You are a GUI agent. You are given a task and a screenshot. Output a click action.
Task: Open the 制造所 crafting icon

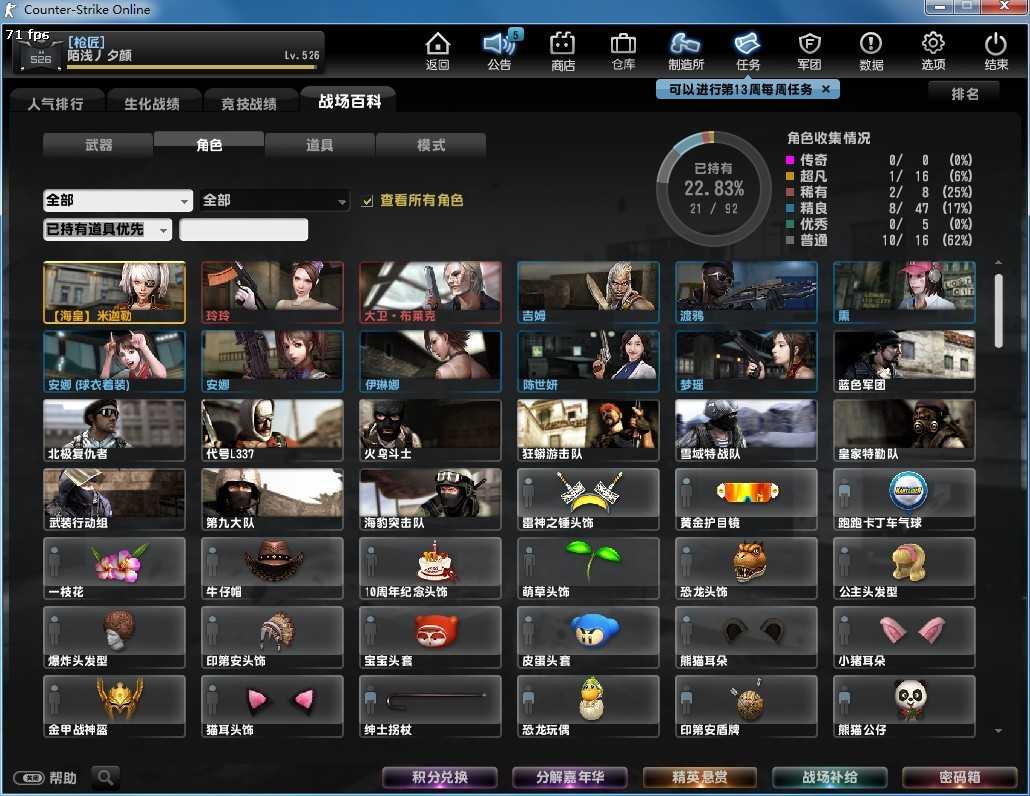pyautogui.click(x=685, y=51)
